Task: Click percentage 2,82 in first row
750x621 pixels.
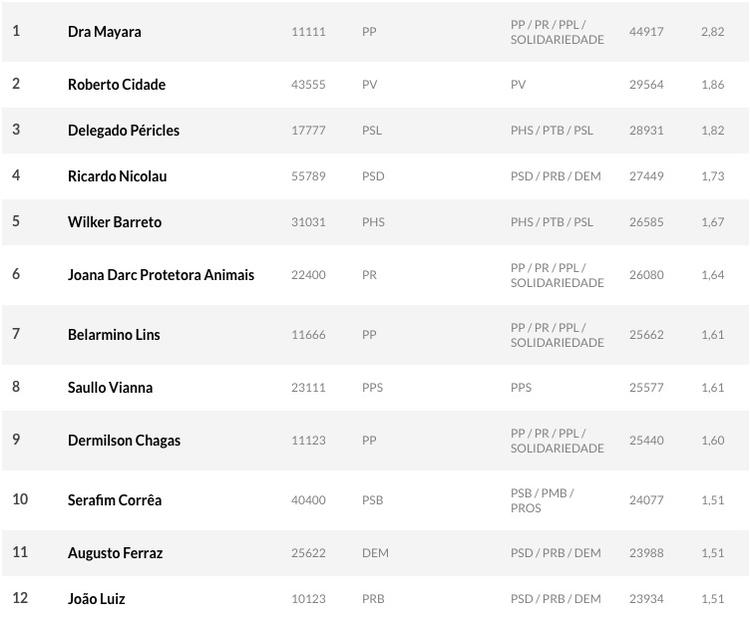Action: (712, 32)
